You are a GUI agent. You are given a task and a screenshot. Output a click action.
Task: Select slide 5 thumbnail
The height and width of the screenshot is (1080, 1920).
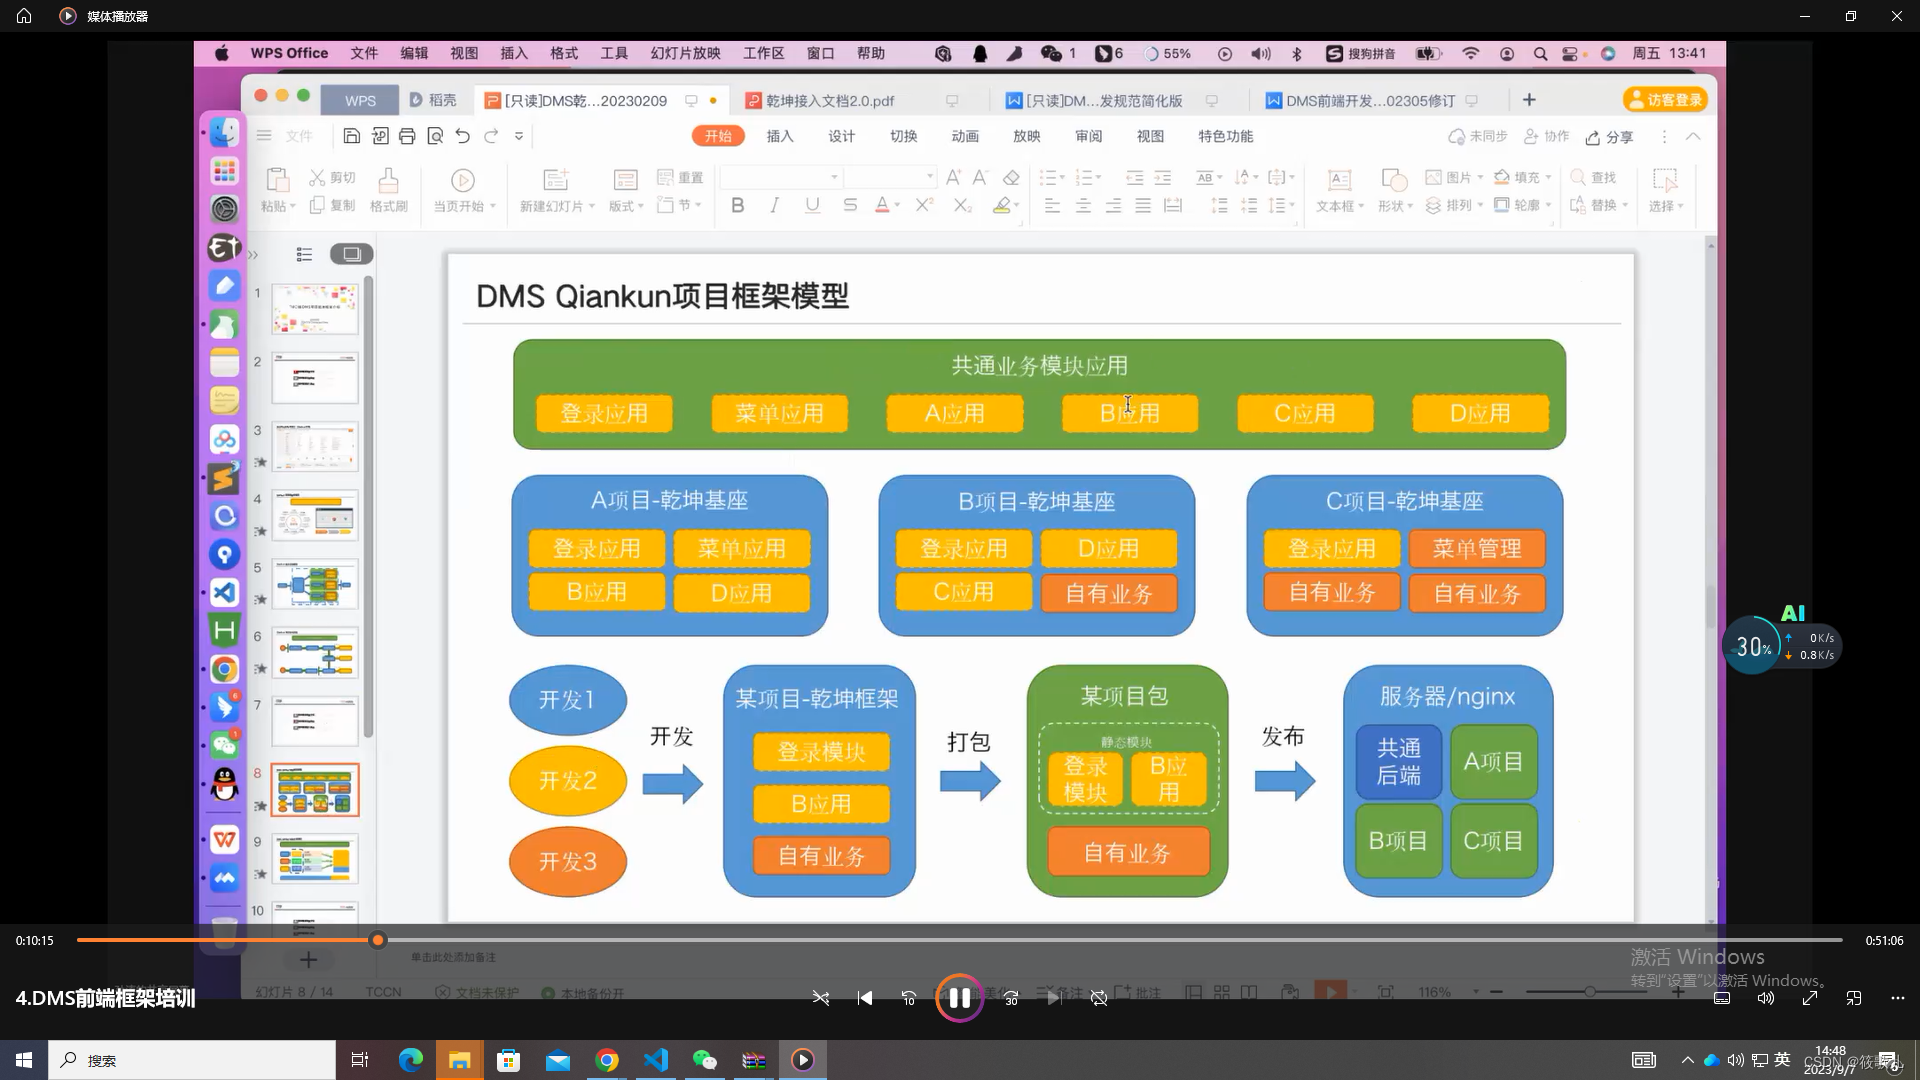click(x=315, y=584)
